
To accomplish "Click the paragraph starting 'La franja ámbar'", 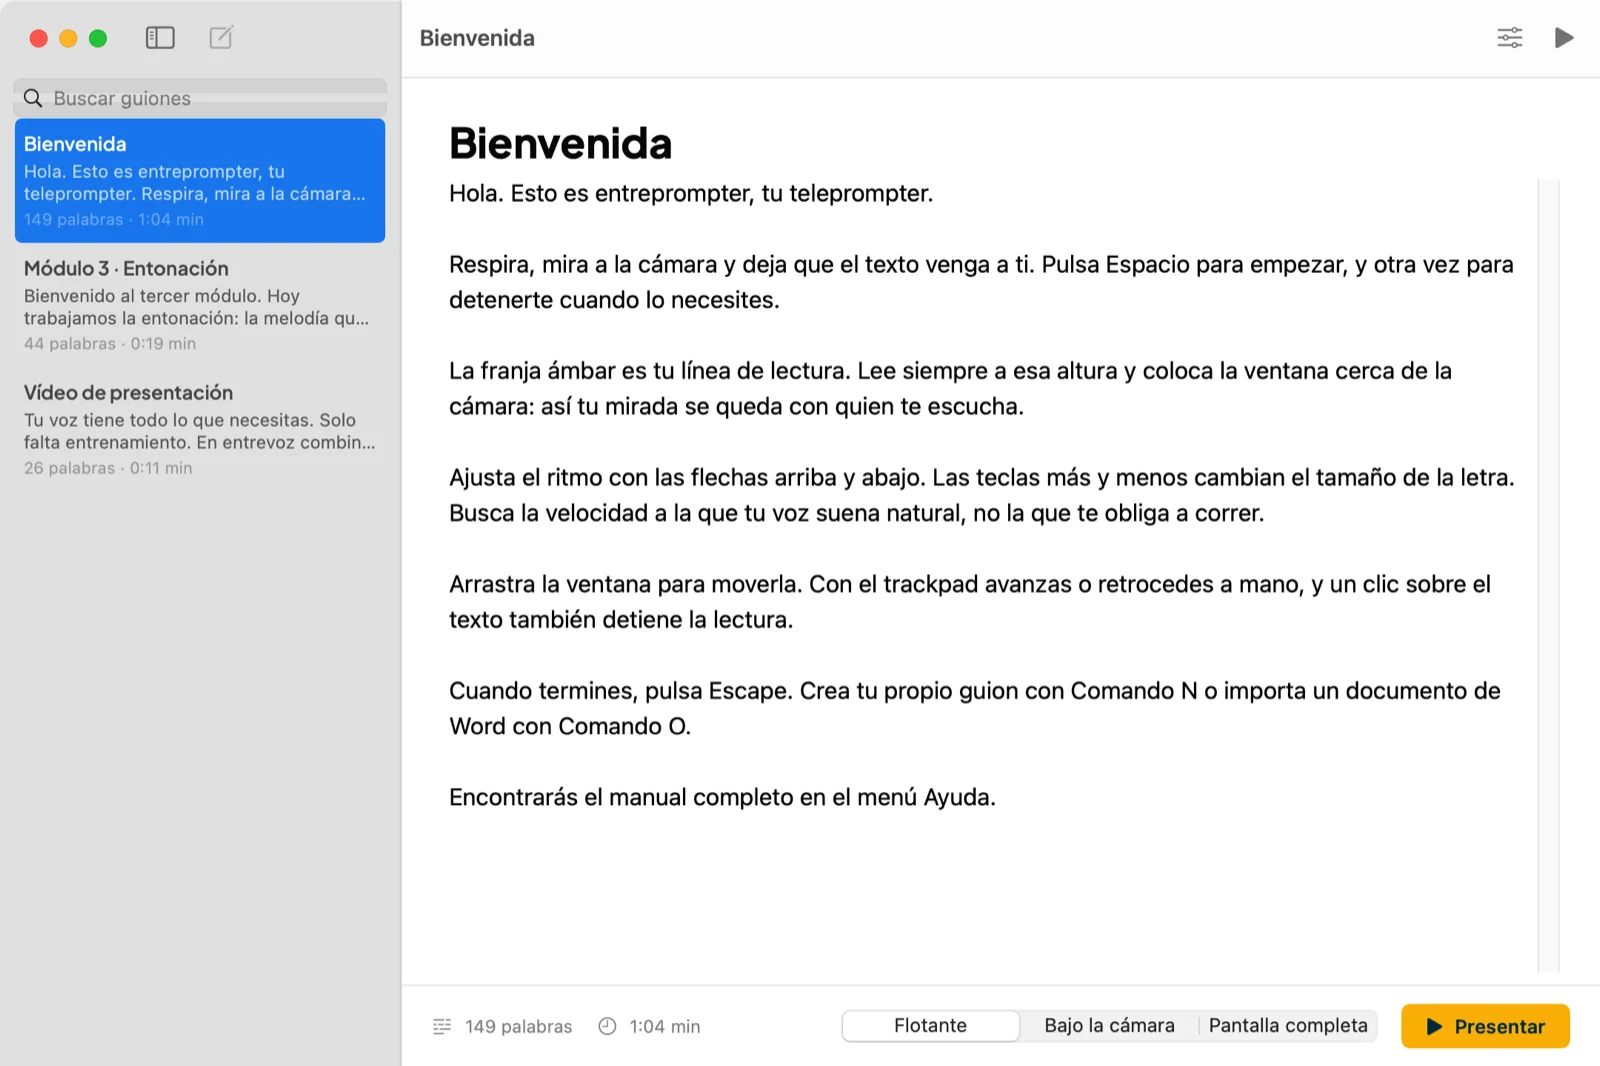I will point(950,389).
